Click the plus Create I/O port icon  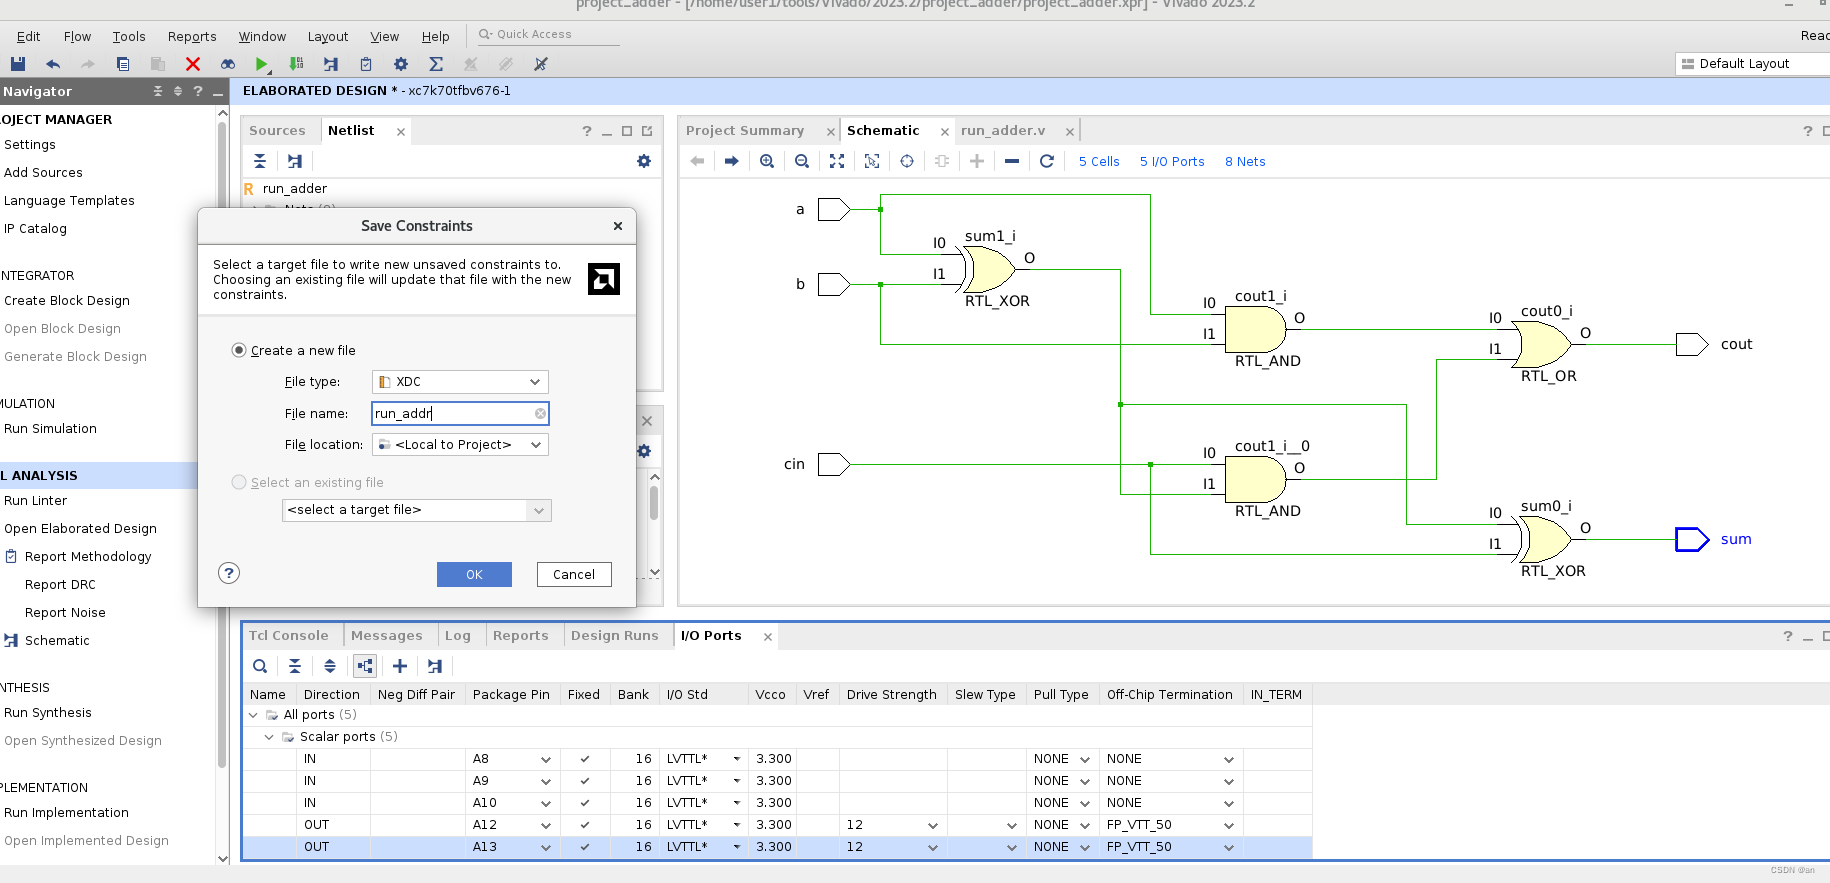click(x=400, y=666)
